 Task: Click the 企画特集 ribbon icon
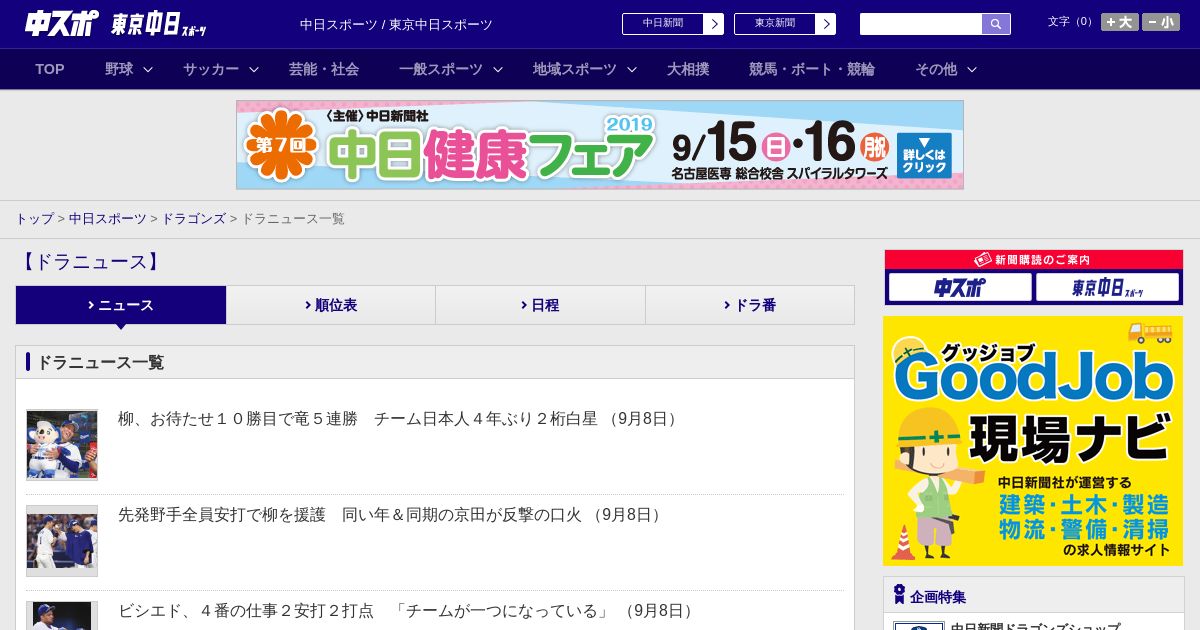click(899, 595)
